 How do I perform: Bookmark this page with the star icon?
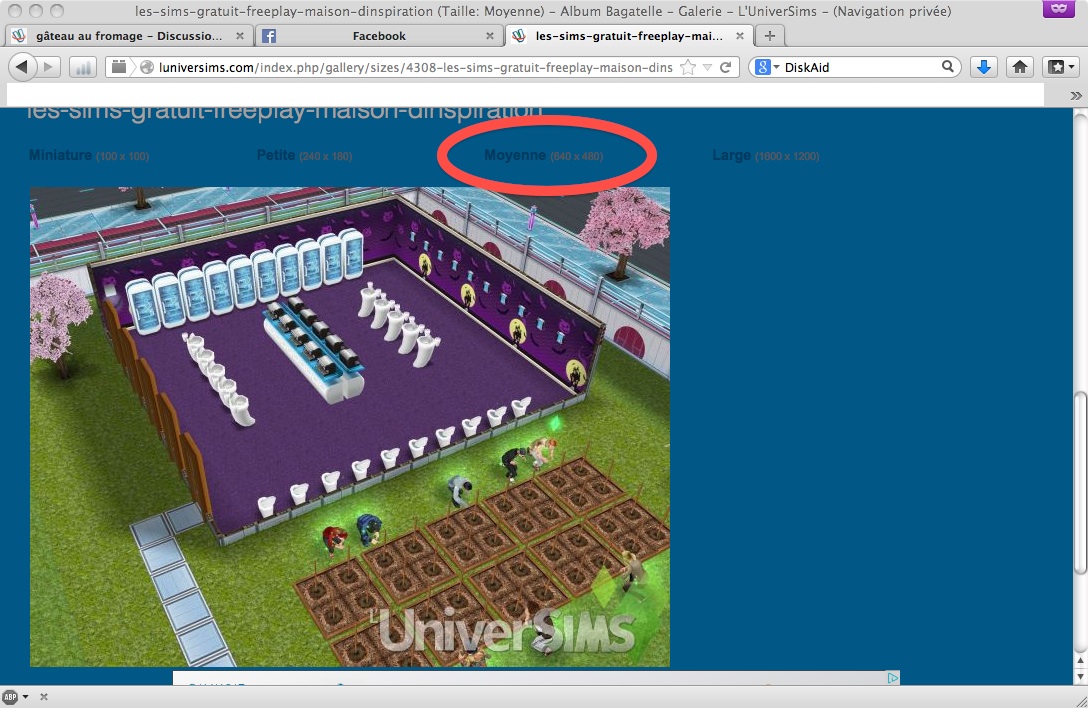pos(688,68)
